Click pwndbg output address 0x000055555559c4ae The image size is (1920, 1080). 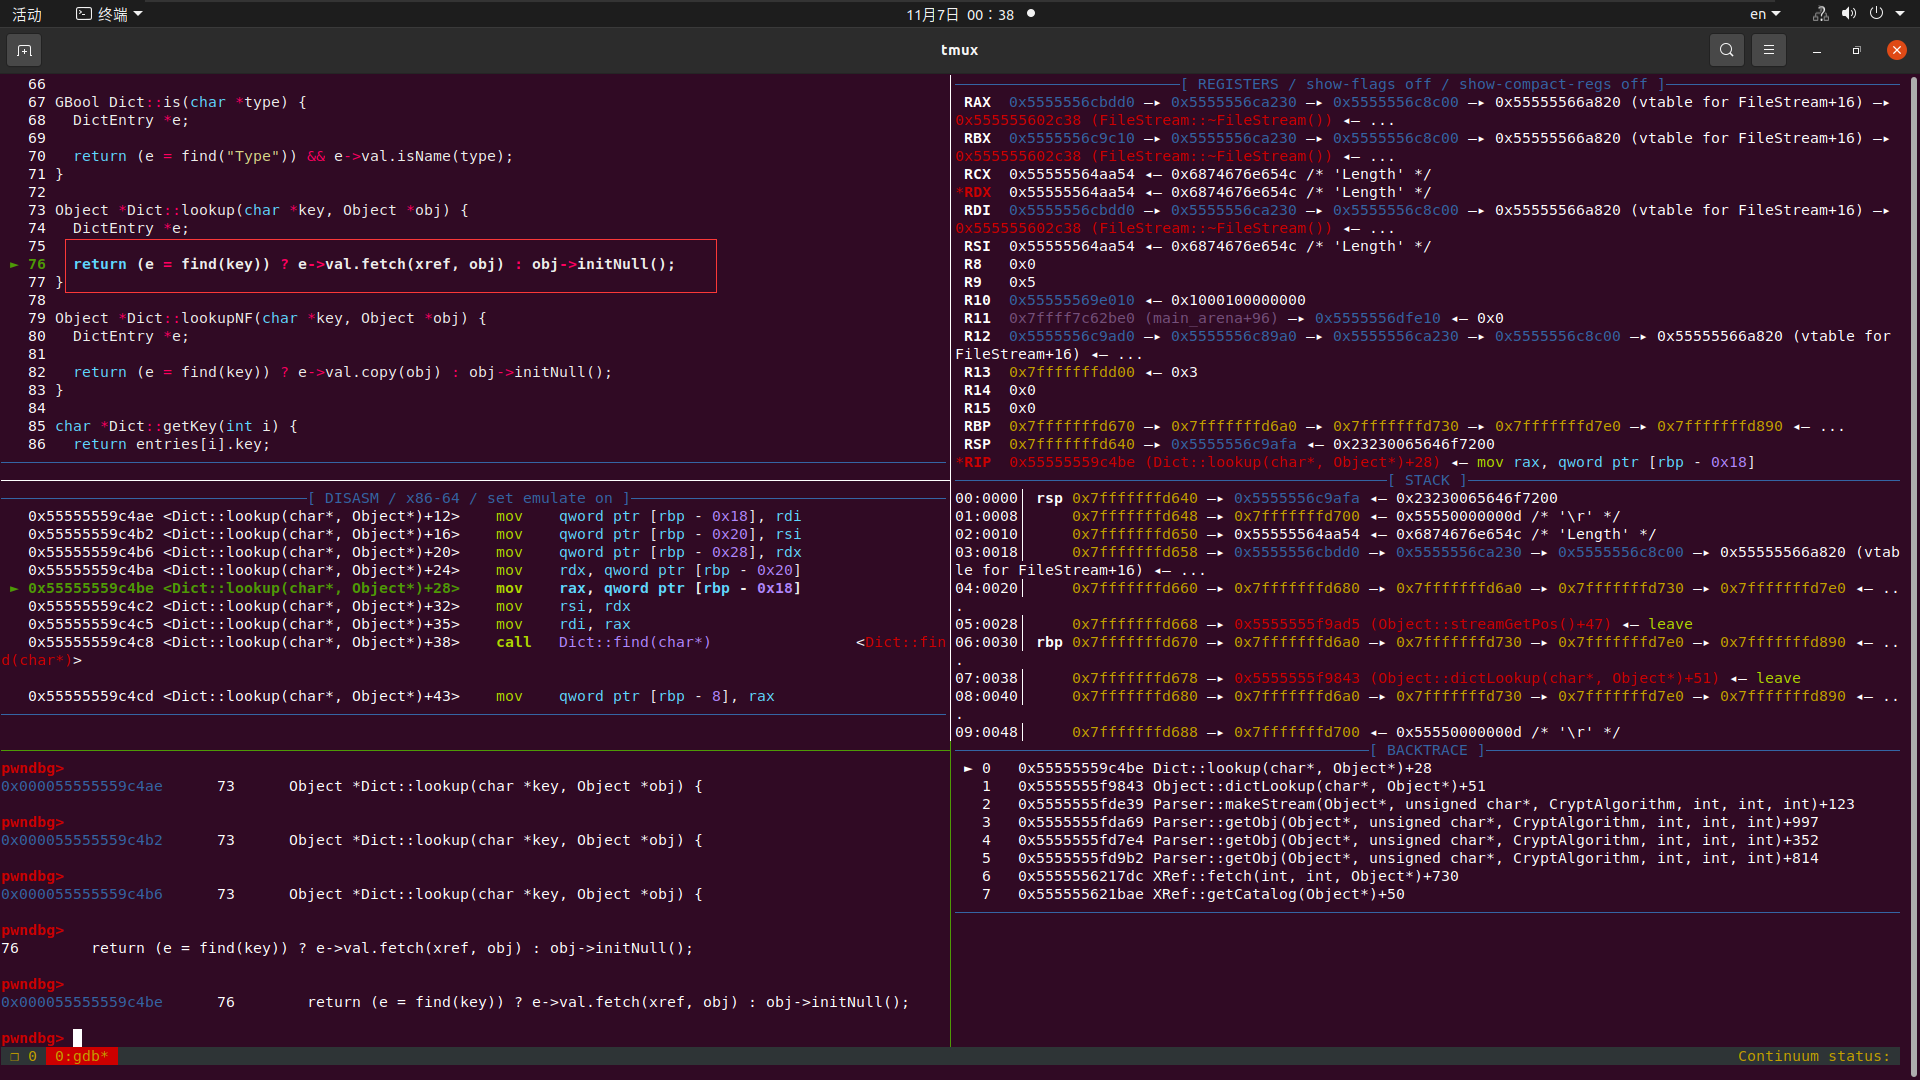[x=82, y=786]
